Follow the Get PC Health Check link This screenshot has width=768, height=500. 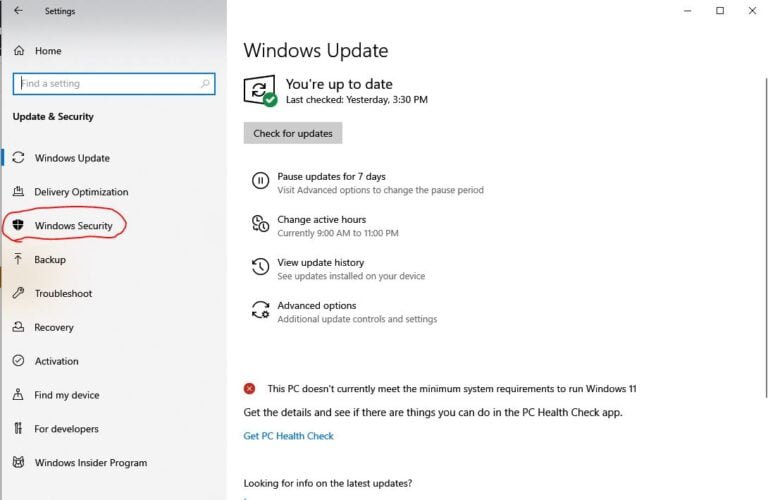click(288, 436)
